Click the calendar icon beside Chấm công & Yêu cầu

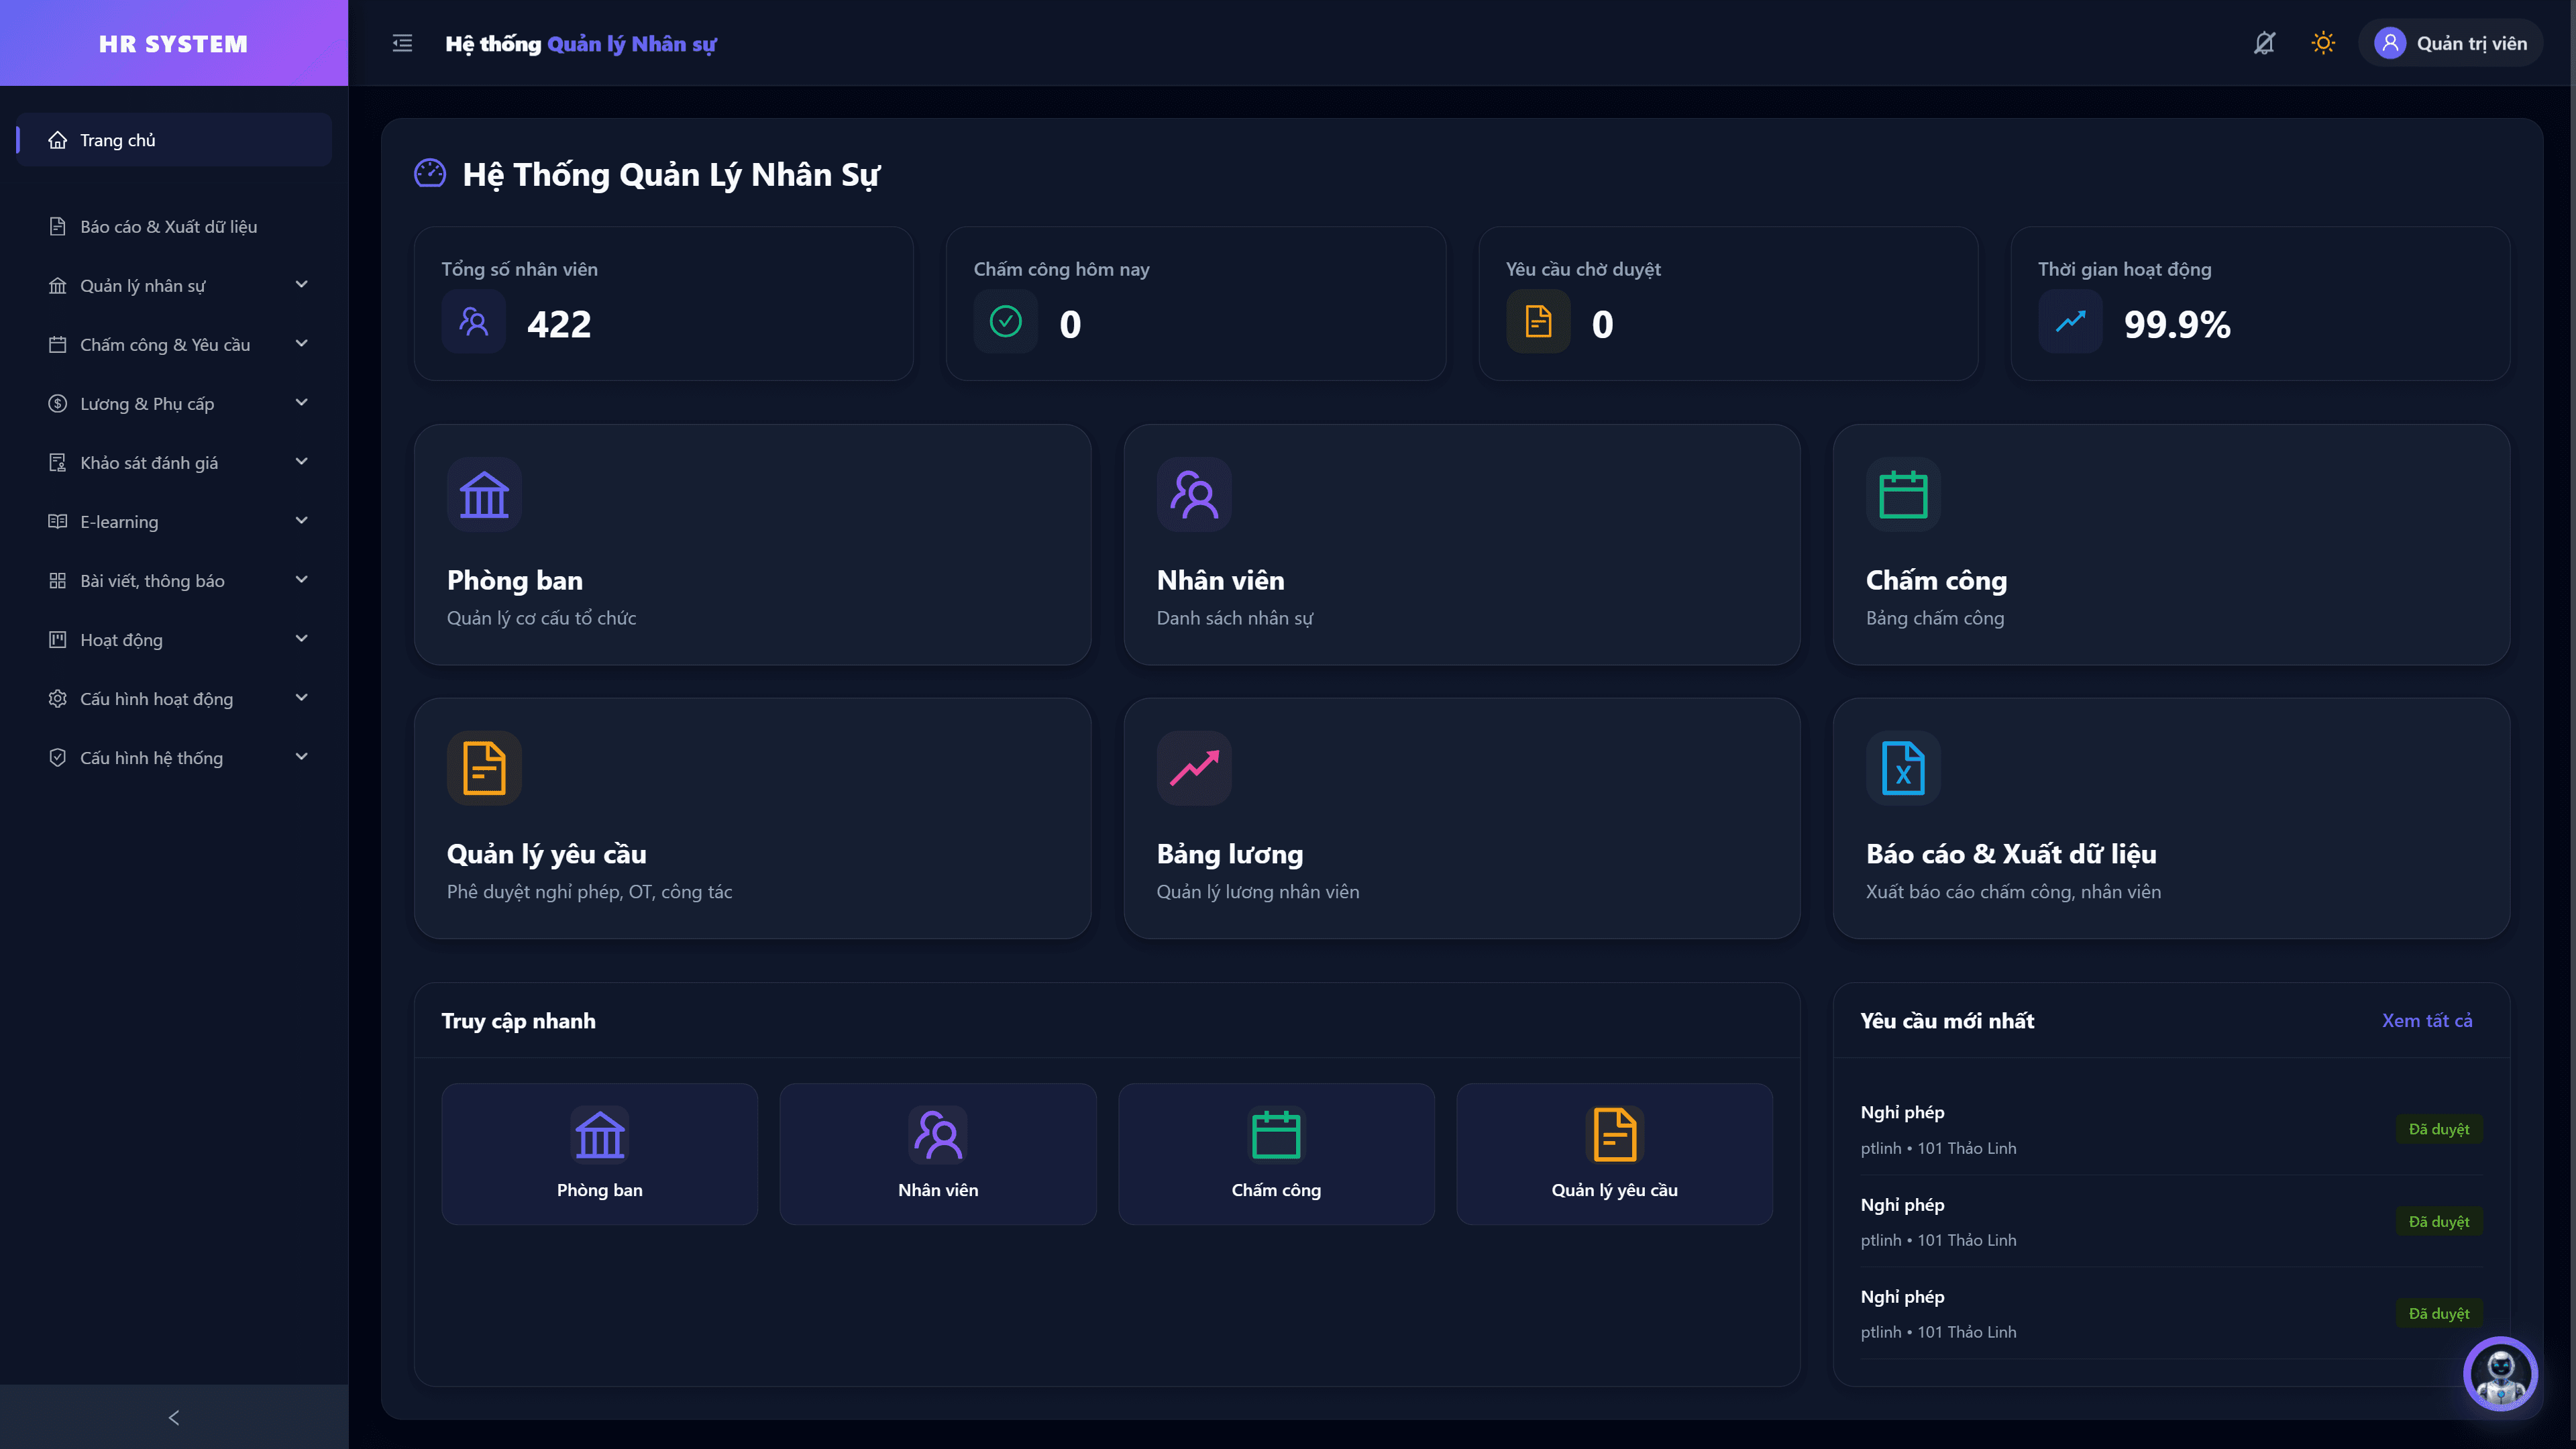click(58, 345)
